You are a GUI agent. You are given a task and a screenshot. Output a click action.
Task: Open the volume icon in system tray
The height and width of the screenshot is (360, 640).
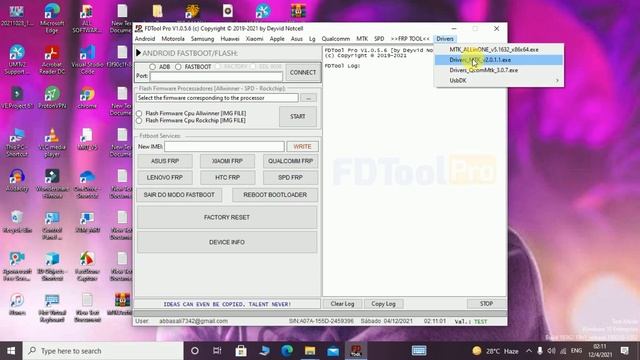coord(551,351)
